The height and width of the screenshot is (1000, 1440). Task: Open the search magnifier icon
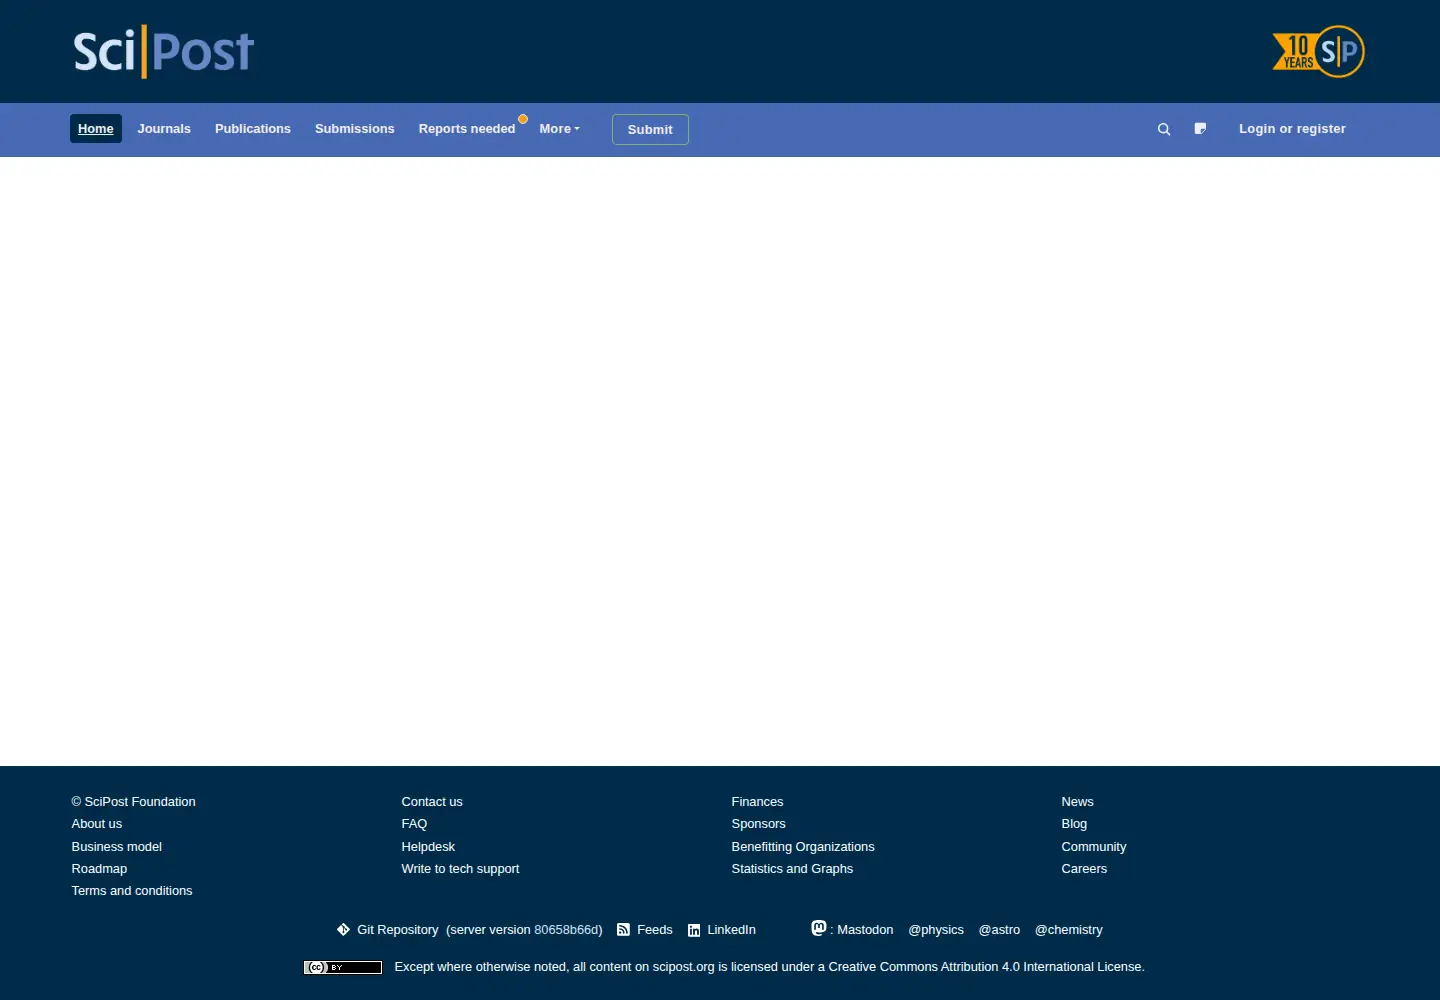tap(1164, 129)
